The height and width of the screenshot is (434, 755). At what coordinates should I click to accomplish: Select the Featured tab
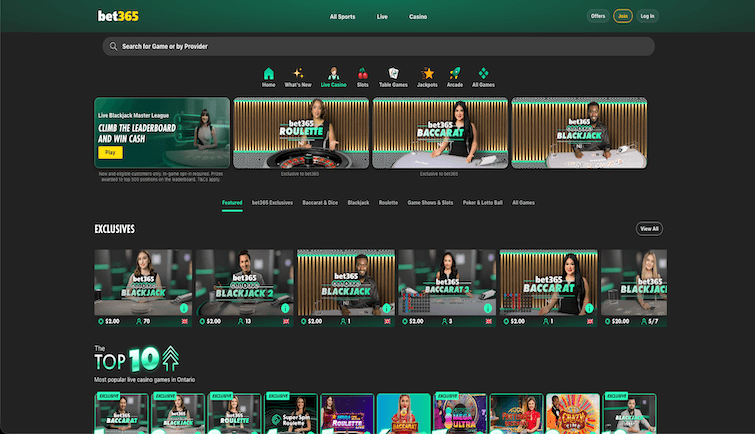232,203
